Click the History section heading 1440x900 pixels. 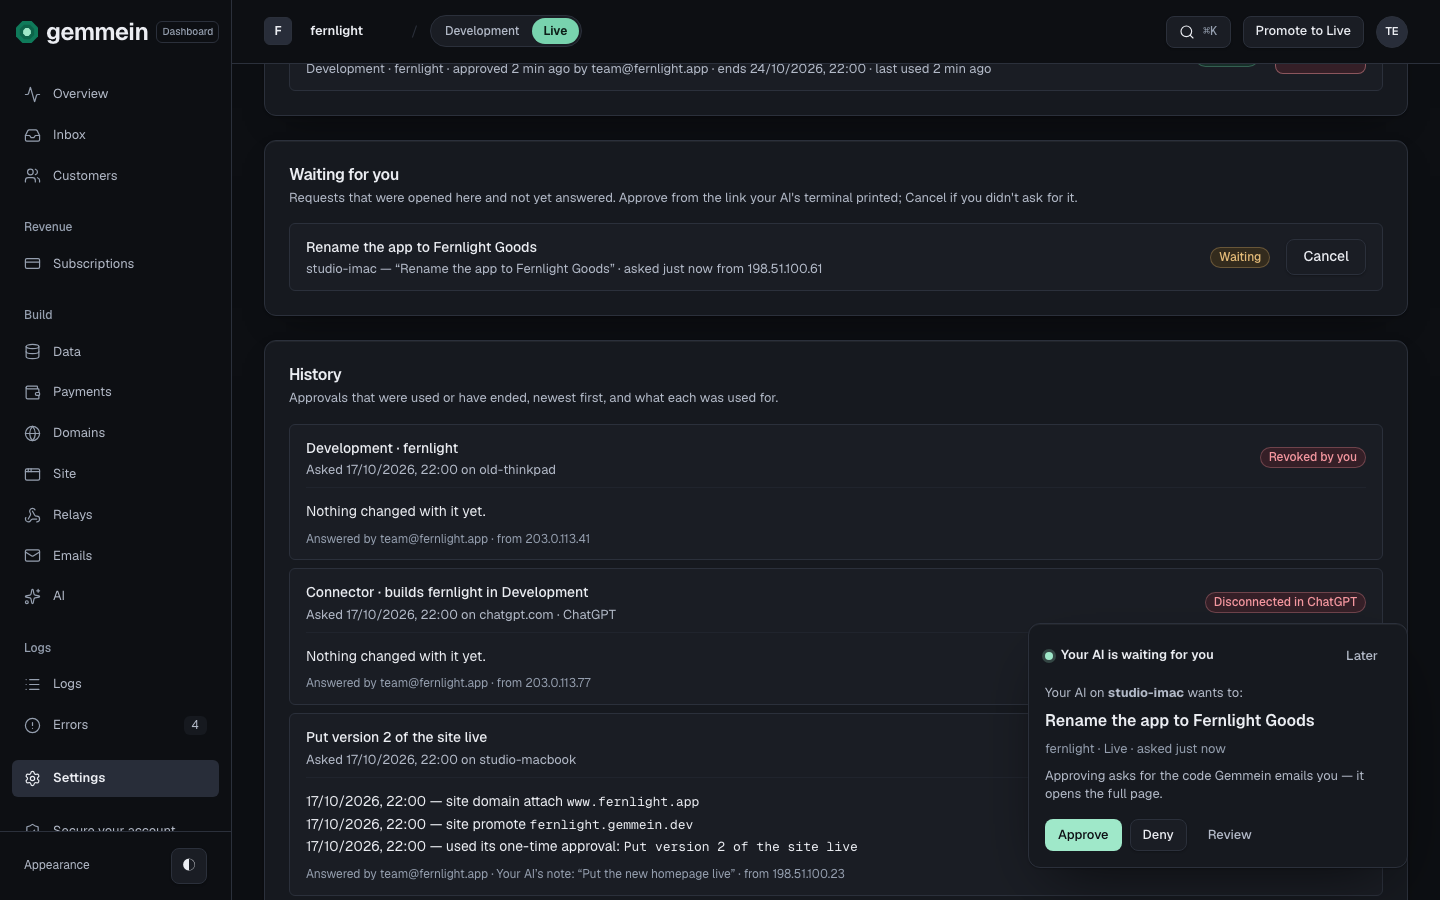click(315, 374)
